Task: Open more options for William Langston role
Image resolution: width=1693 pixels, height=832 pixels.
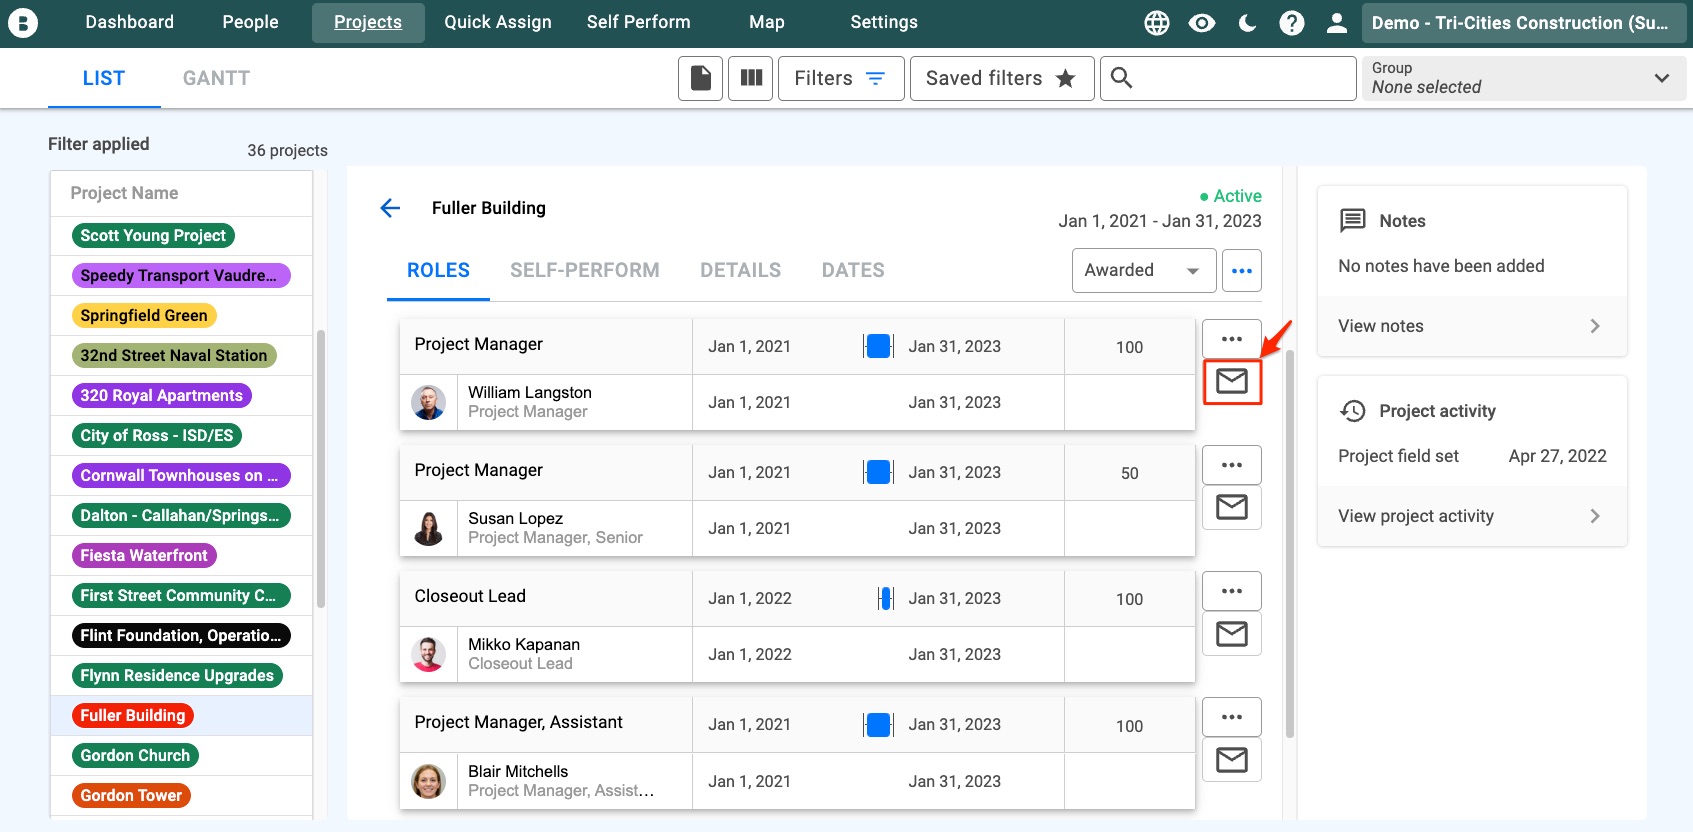Action: 1232,339
